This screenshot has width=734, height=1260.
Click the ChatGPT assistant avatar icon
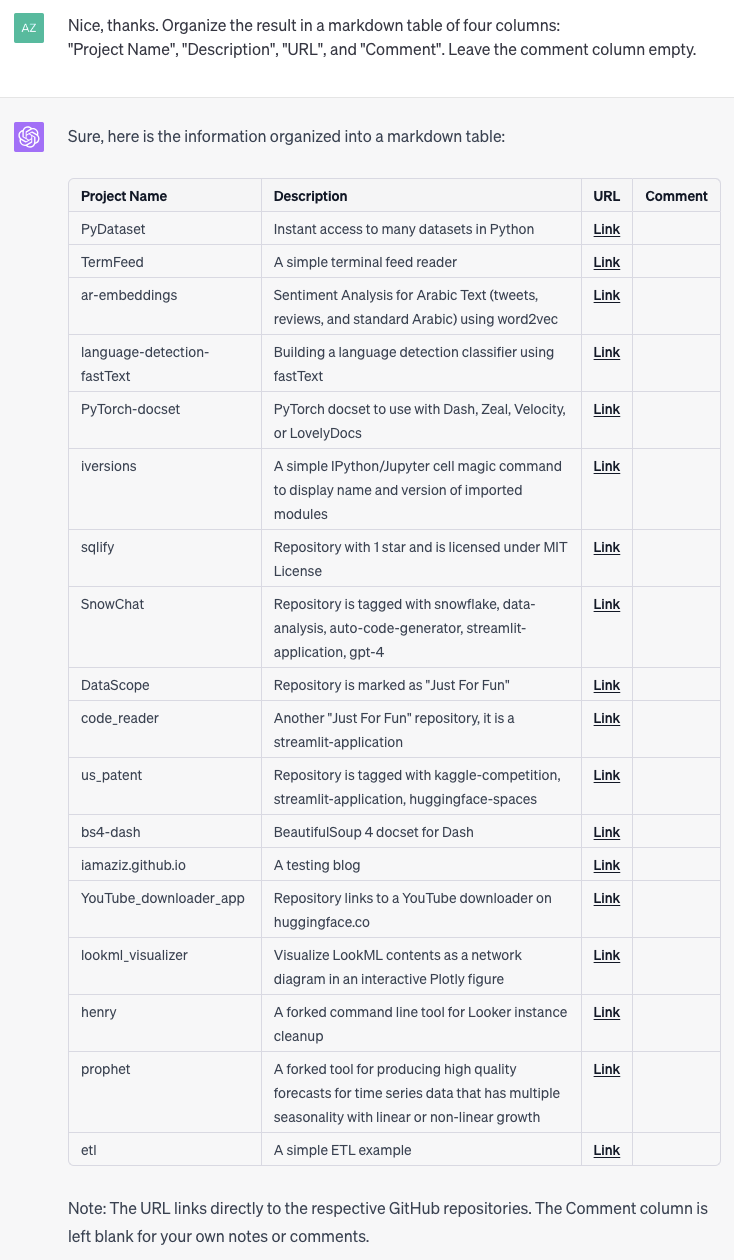pos(29,136)
